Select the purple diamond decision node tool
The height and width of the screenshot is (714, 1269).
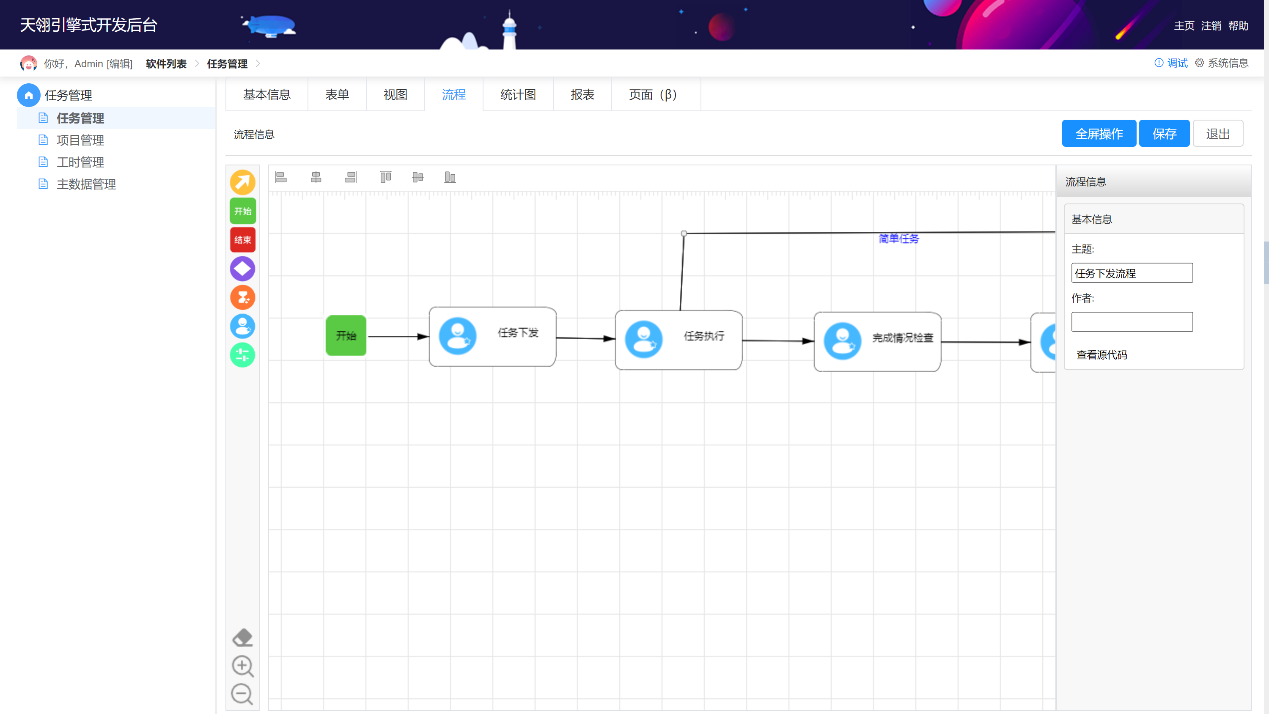click(x=243, y=268)
